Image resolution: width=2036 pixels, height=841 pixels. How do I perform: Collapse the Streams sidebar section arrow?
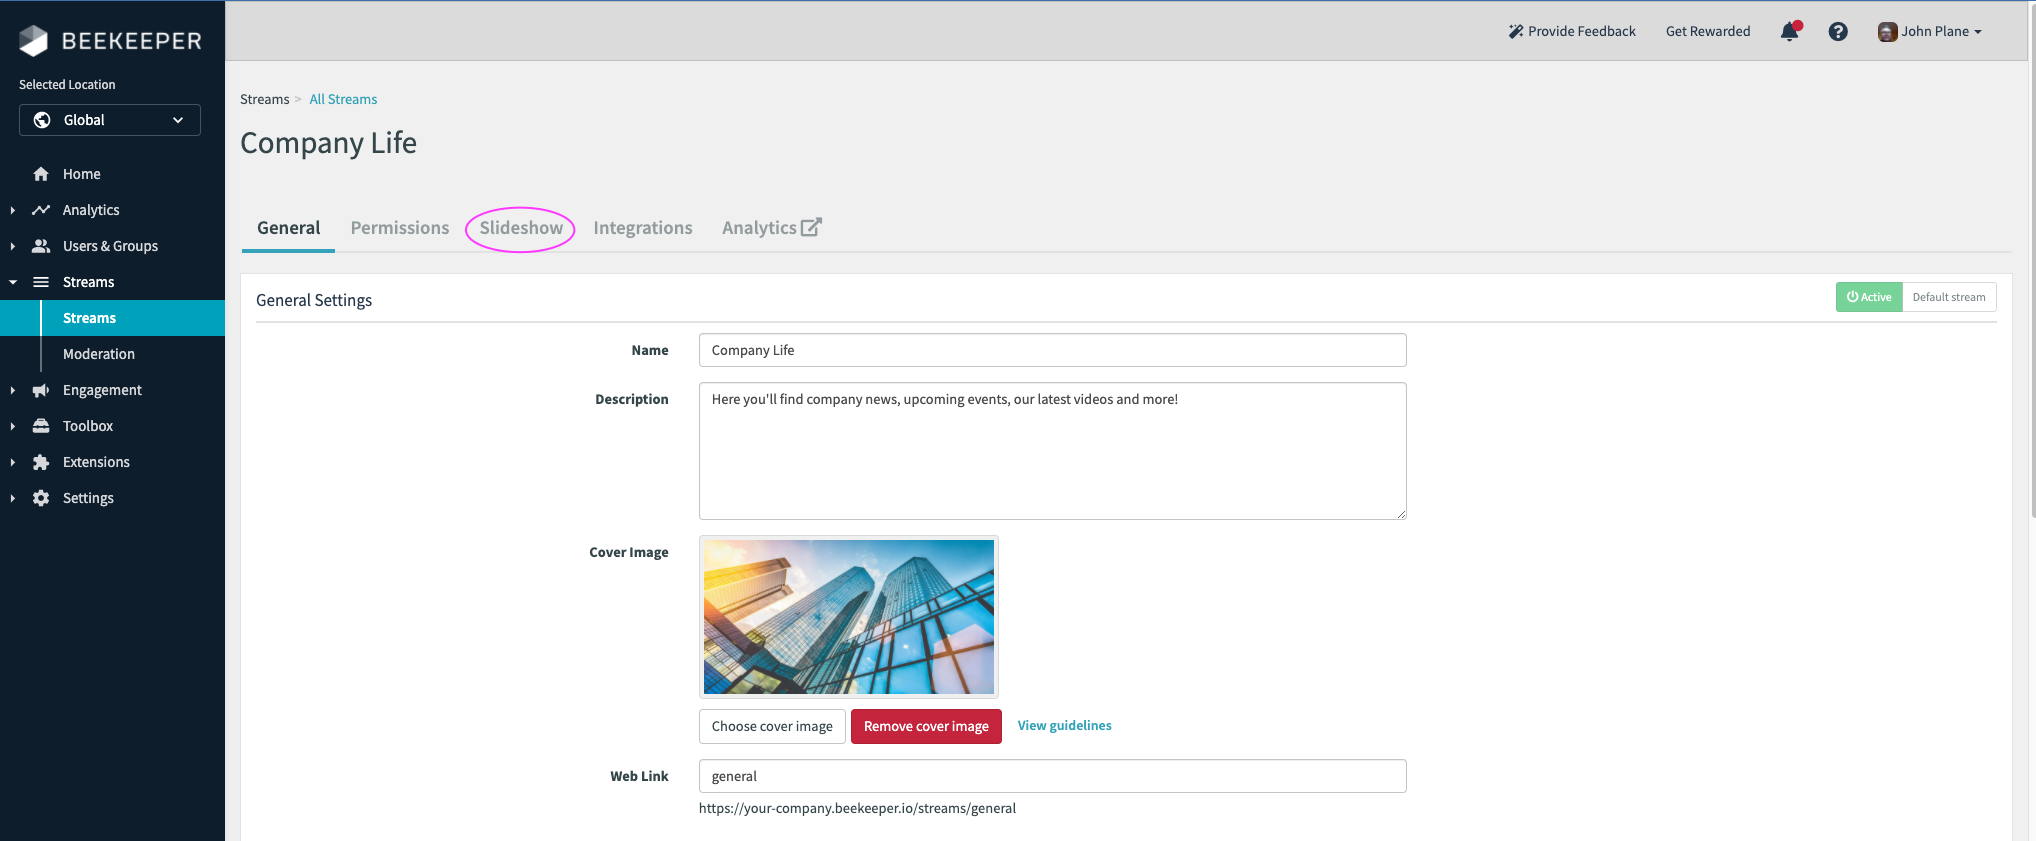(12, 282)
